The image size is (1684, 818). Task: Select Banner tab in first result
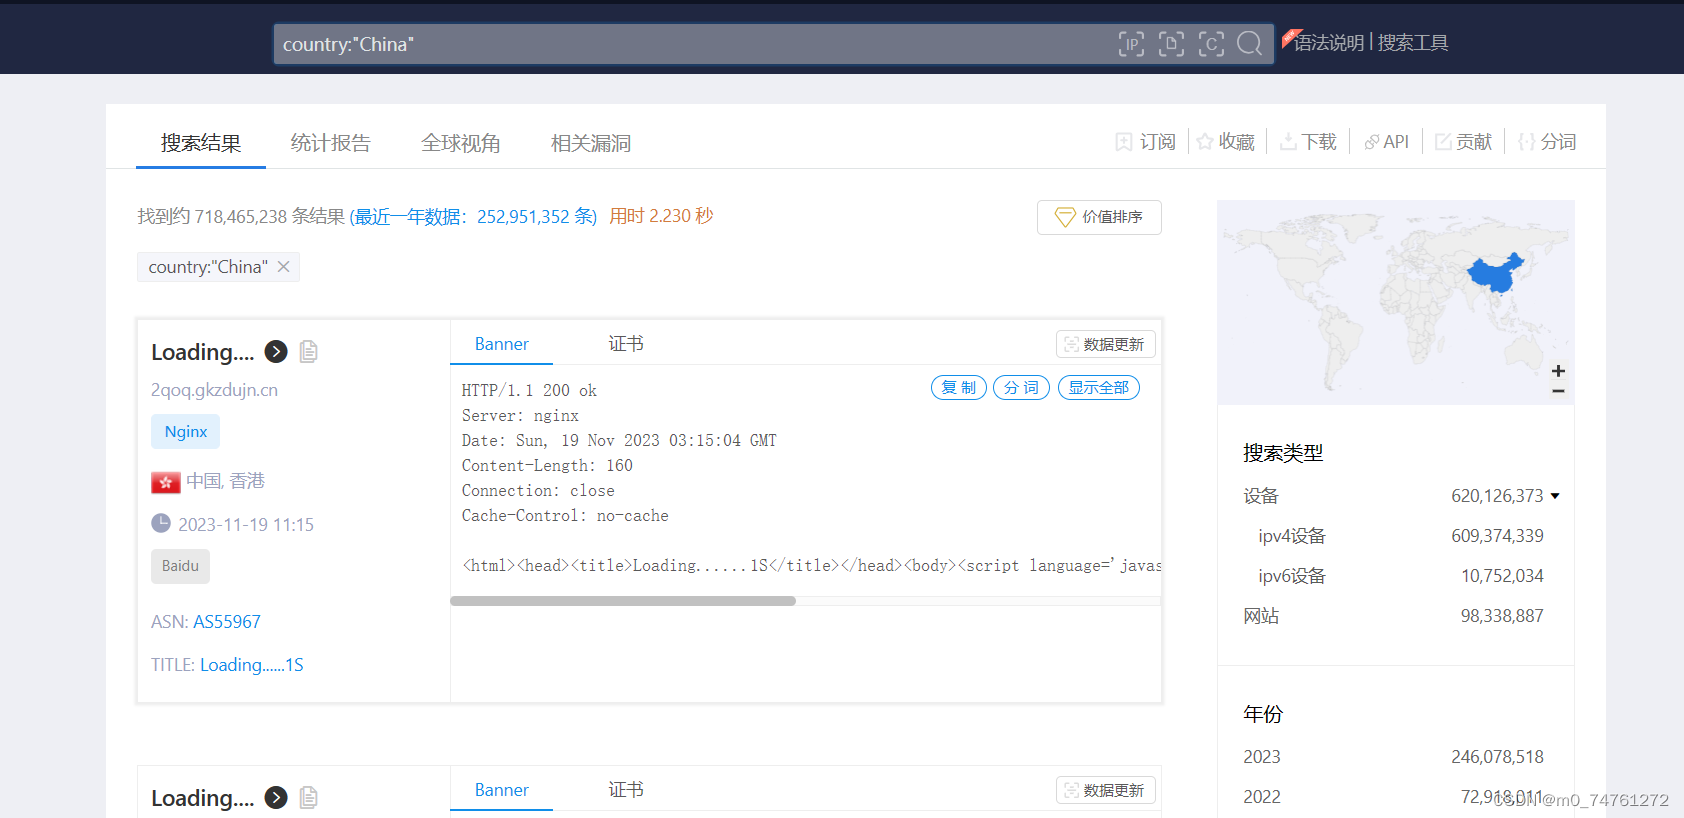pyautogui.click(x=502, y=344)
